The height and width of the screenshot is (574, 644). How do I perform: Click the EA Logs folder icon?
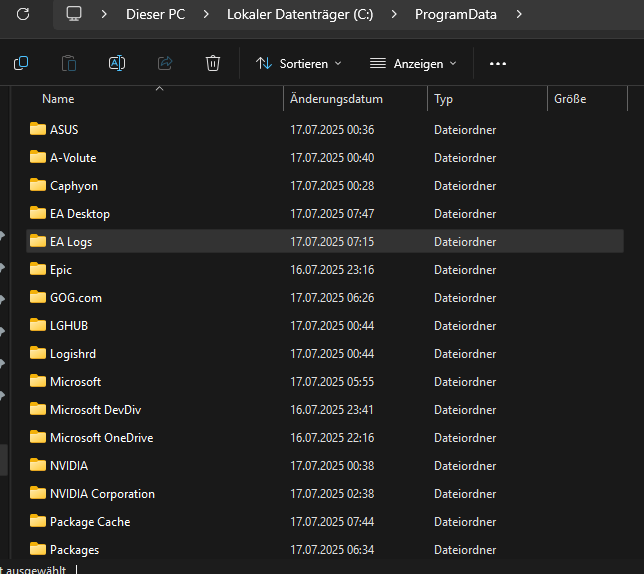[x=38, y=241]
